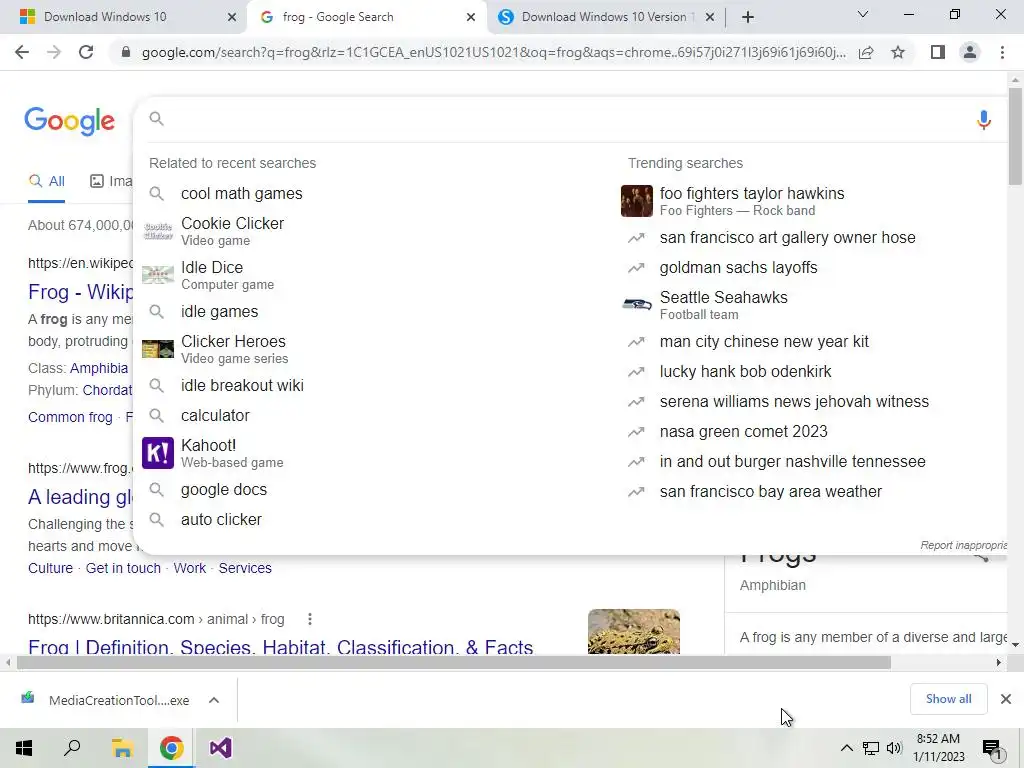Show hidden system tray icons
1024x768 pixels.
[x=846, y=748]
